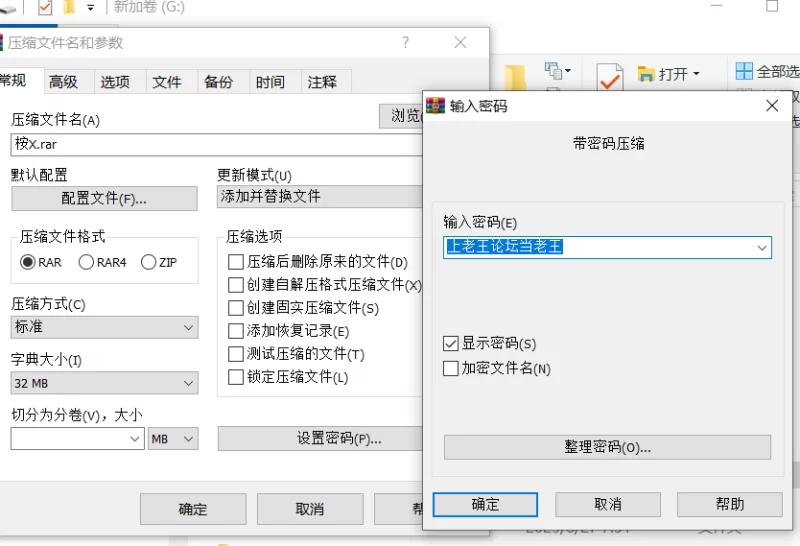The height and width of the screenshot is (546, 800).
Task: Click the Select all grid icon in Explorer
Action: [x=744, y=71]
